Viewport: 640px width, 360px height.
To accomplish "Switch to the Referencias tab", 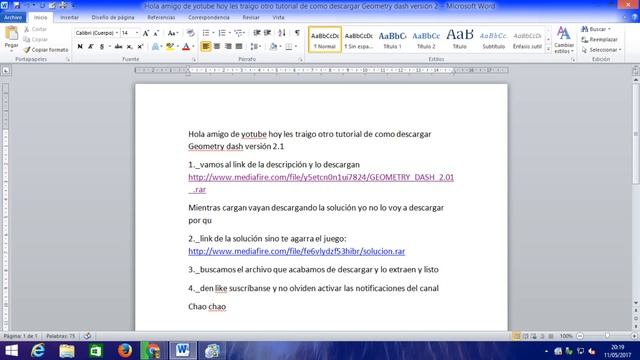I will [x=161, y=18].
